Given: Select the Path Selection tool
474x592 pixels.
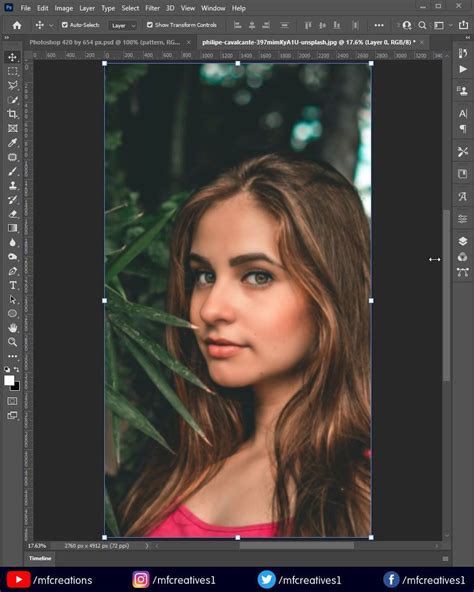Looking at the screenshot, I should [x=12, y=299].
